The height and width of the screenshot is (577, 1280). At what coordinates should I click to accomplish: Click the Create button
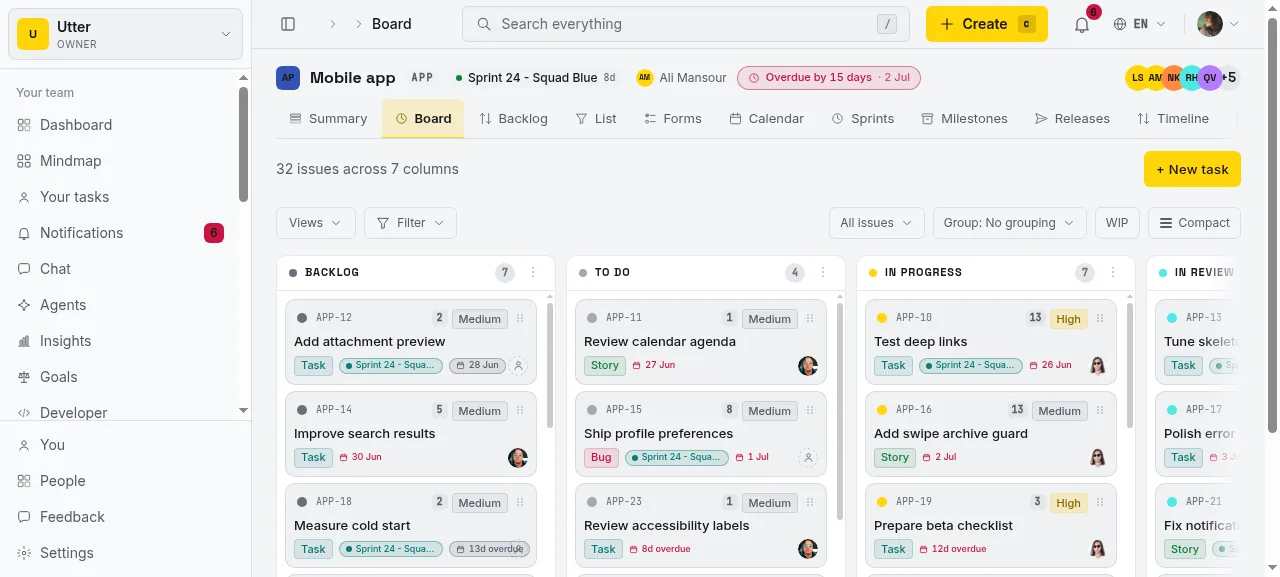[x=987, y=24]
